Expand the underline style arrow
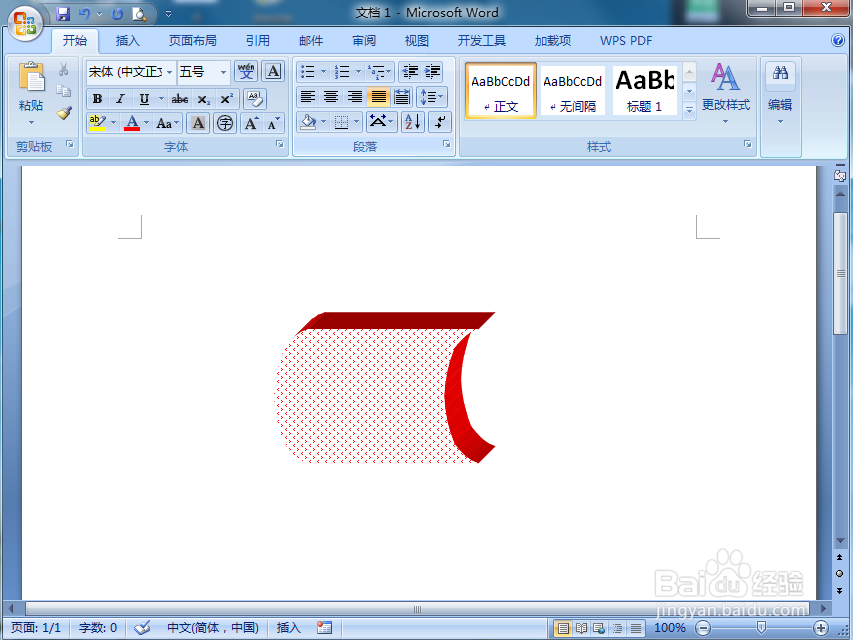Screen dimensions: 853x640 click(161, 99)
